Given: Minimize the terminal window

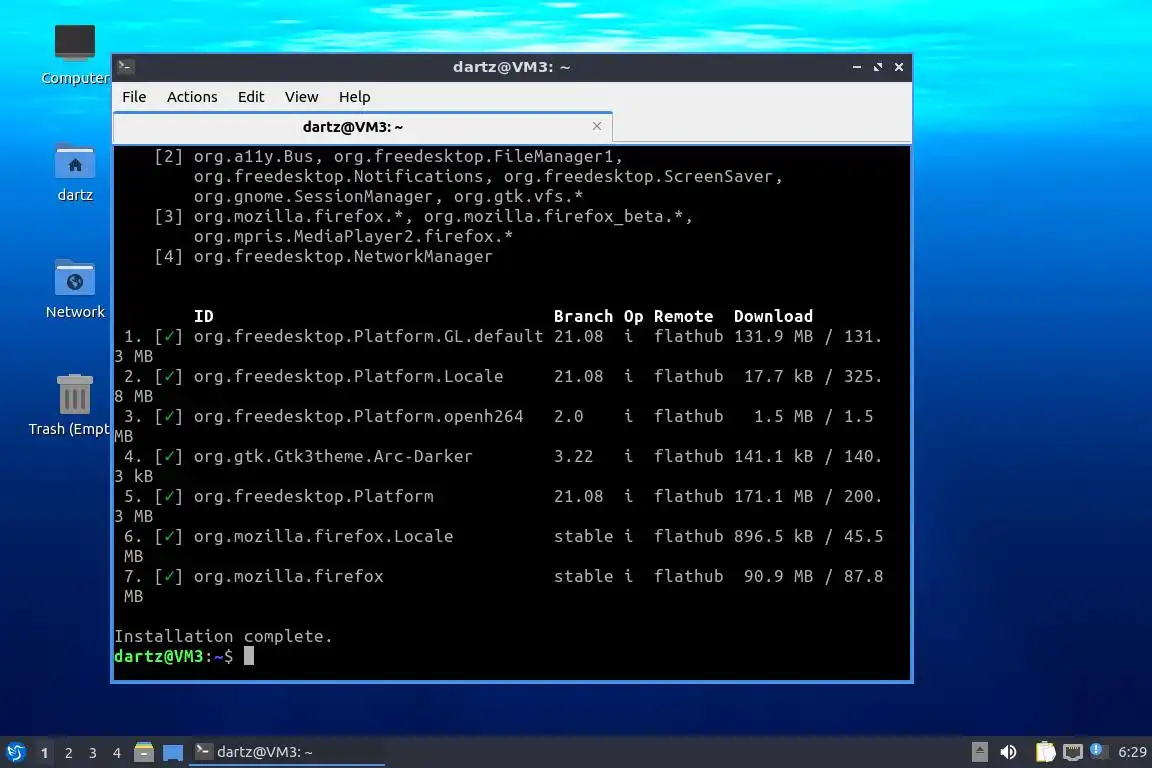Looking at the screenshot, I should point(857,67).
